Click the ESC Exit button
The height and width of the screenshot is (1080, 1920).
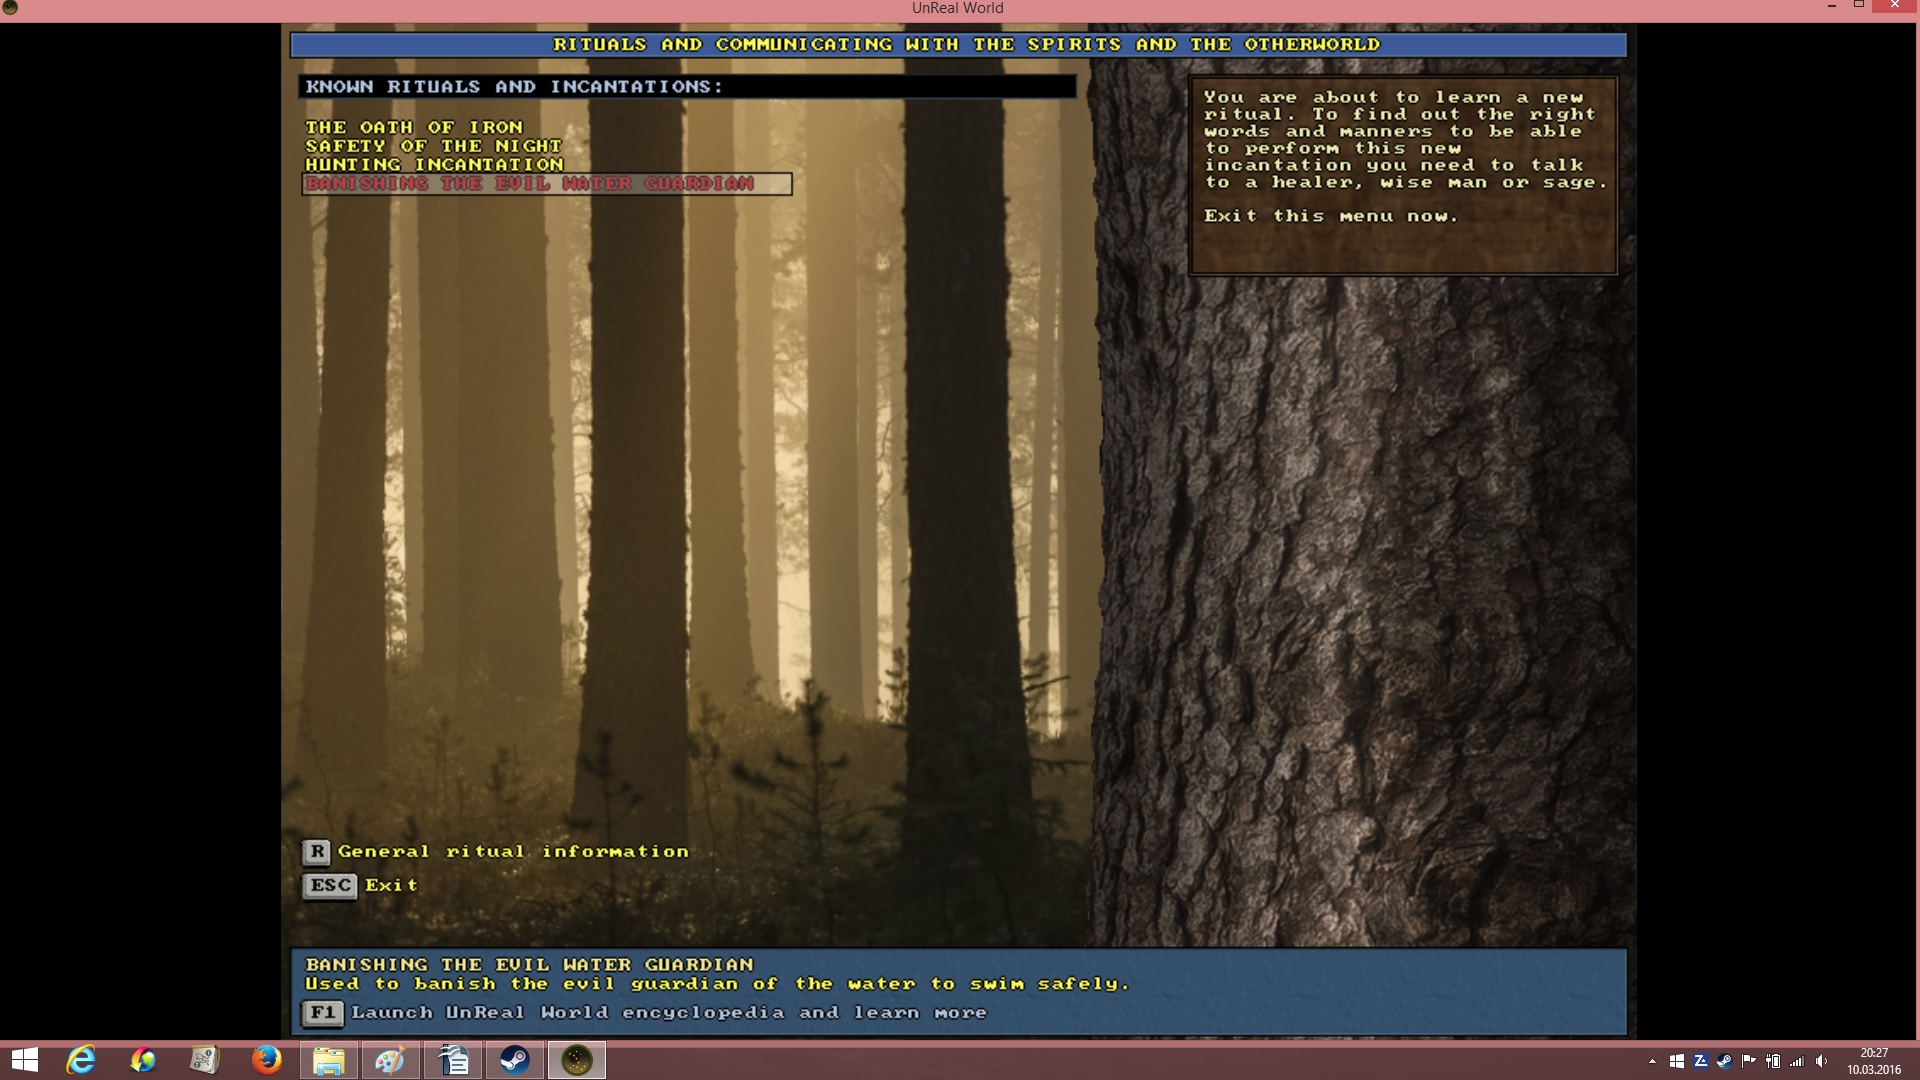(360, 886)
